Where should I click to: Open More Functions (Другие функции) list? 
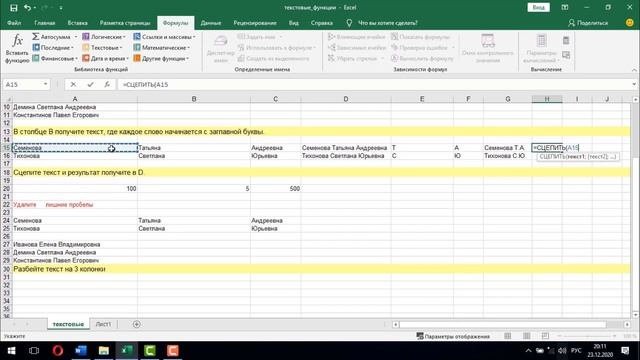coord(161,58)
